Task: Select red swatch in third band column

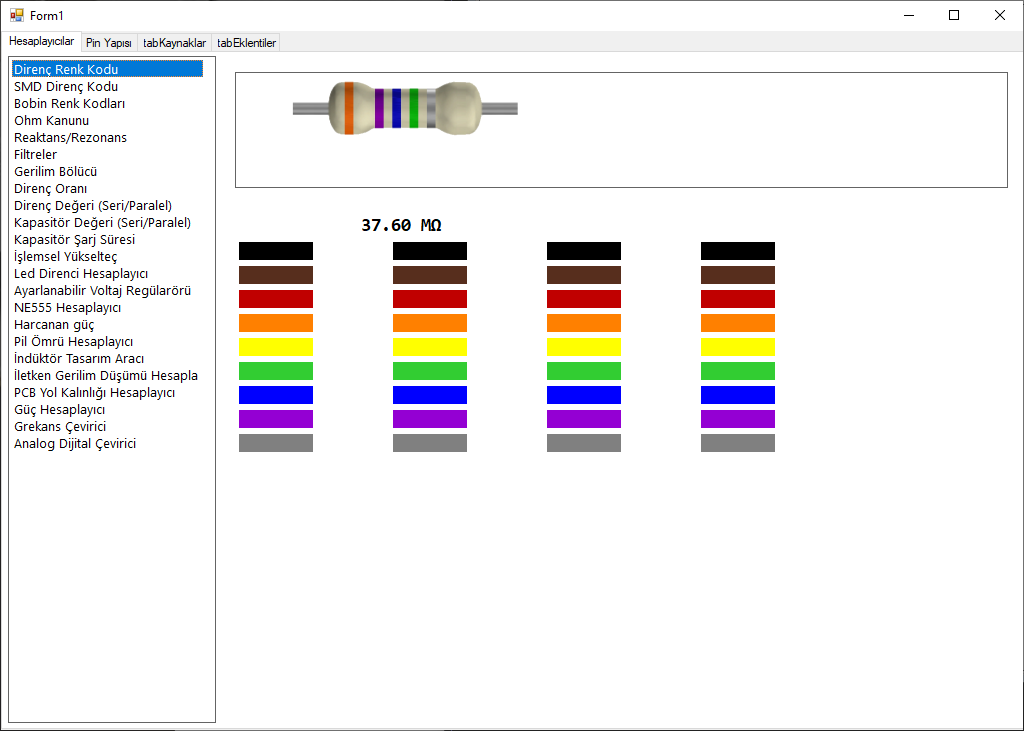Action: [584, 299]
